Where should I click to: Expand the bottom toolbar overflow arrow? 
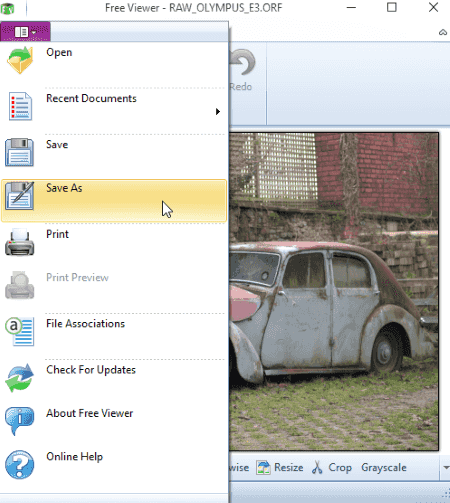coord(446,467)
